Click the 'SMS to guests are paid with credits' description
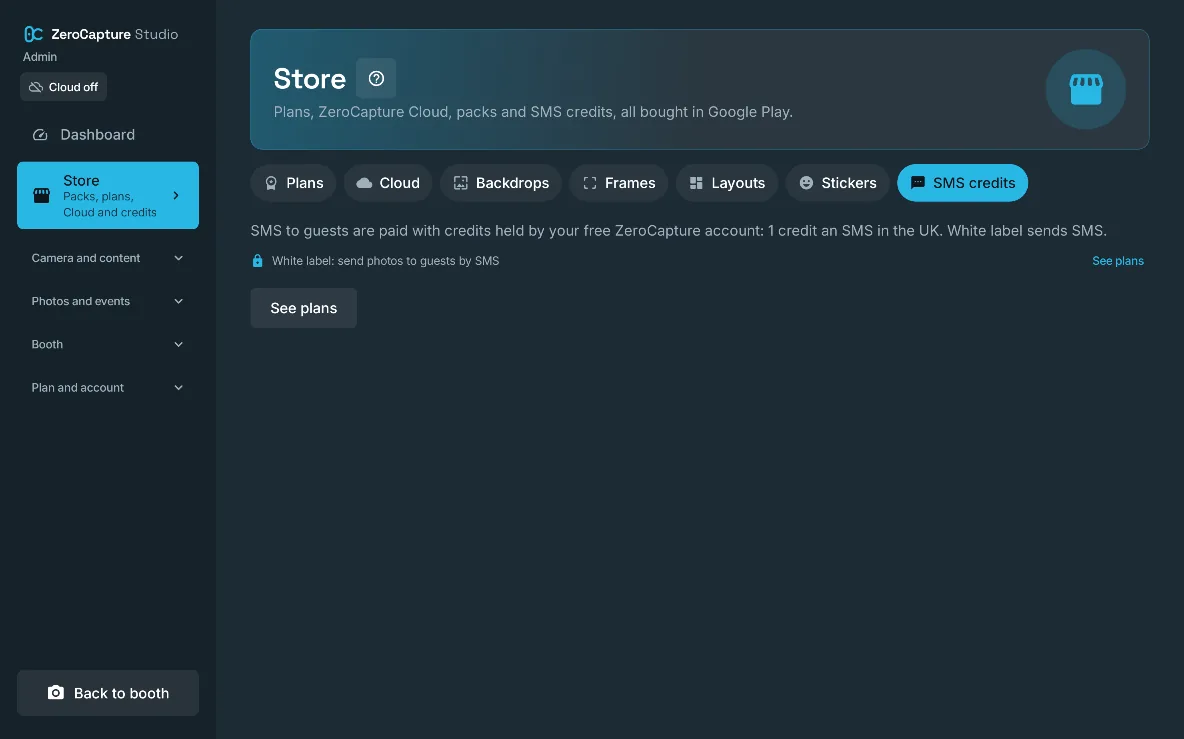Viewport: 1184px width, 739px height. tap(679, 230)
